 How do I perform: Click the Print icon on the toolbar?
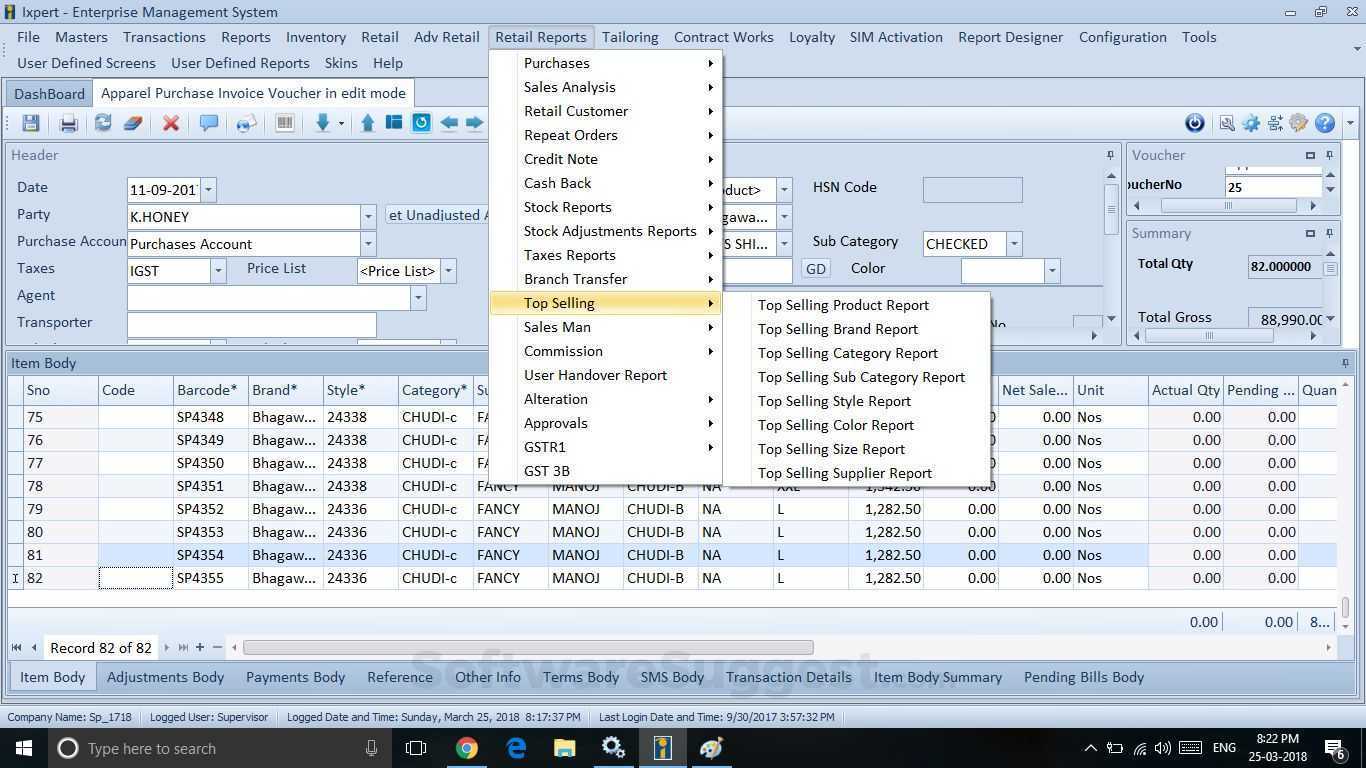(67, 122)
